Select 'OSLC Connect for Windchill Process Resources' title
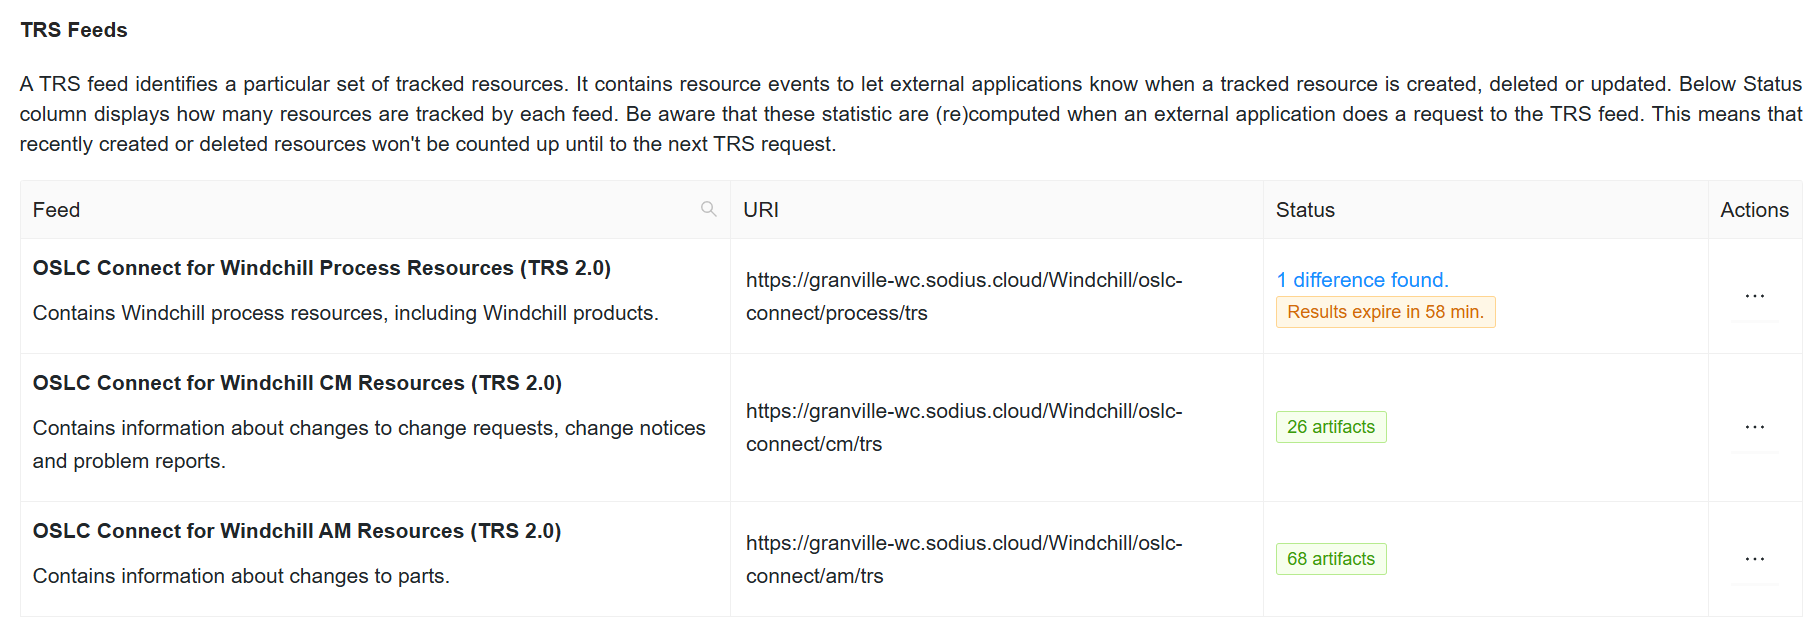 point(322,268)
